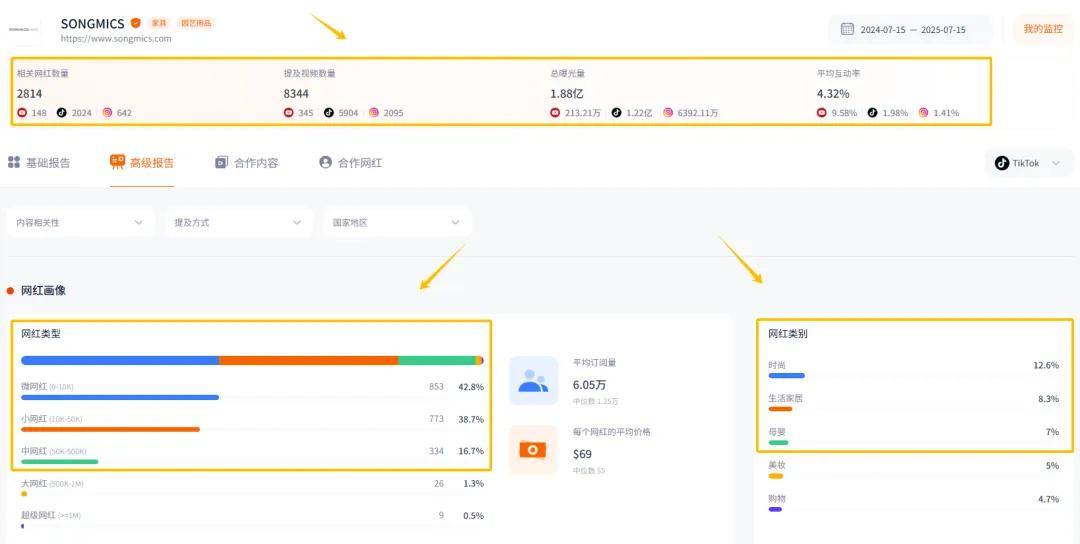Click YouTube icon under 提及视频数量
The height and width of the screenshot is (544, 1080).
point(289,112)
